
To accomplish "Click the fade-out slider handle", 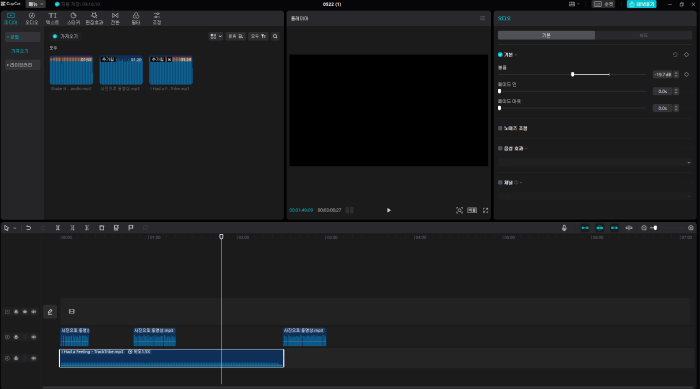I will pyautogui.click(x=500, y=108).
